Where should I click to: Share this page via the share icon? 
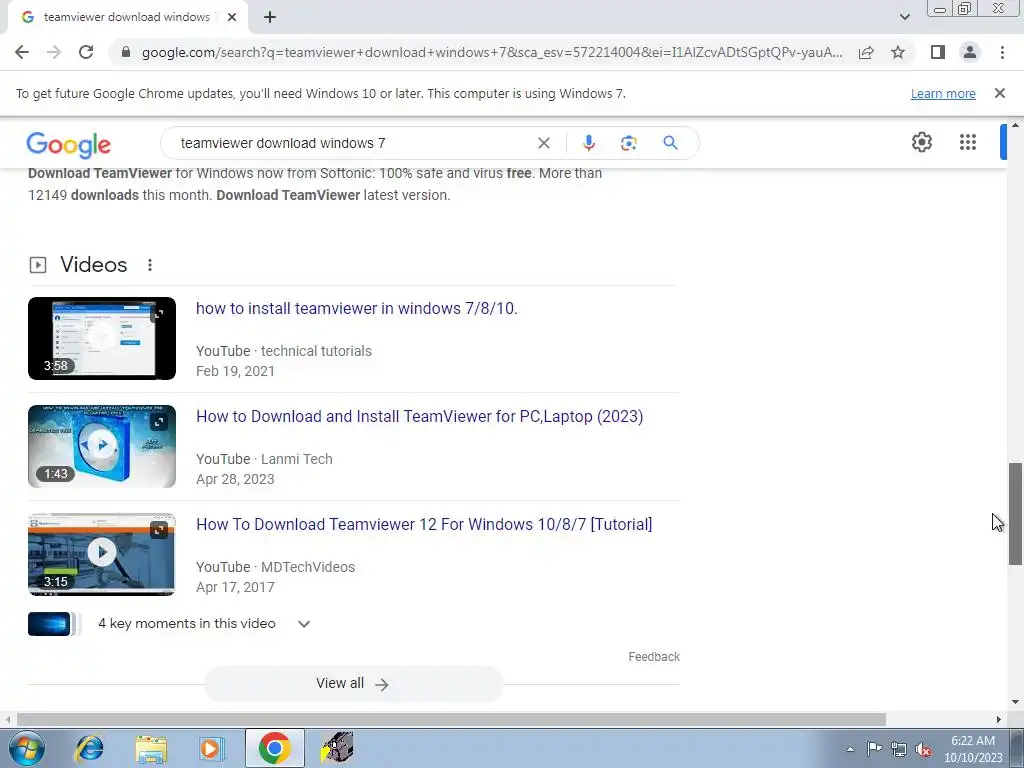(x=866, y=52)
